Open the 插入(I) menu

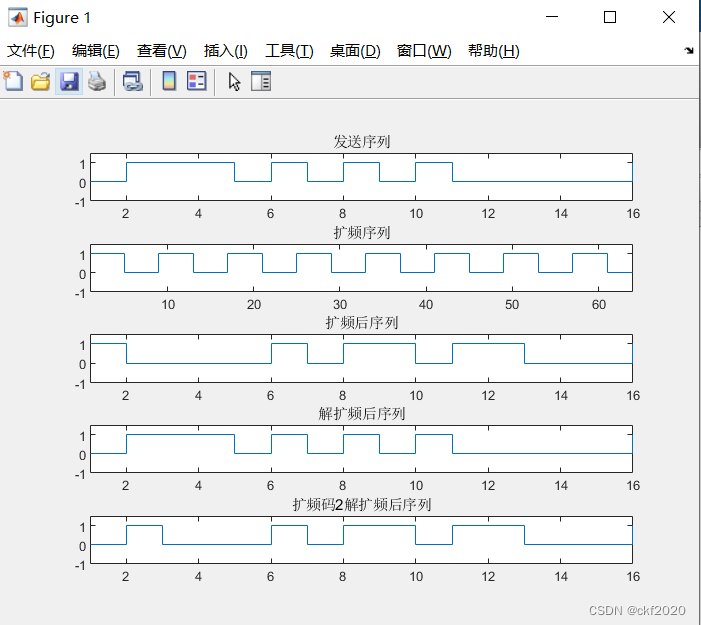[x=226, y=51]
